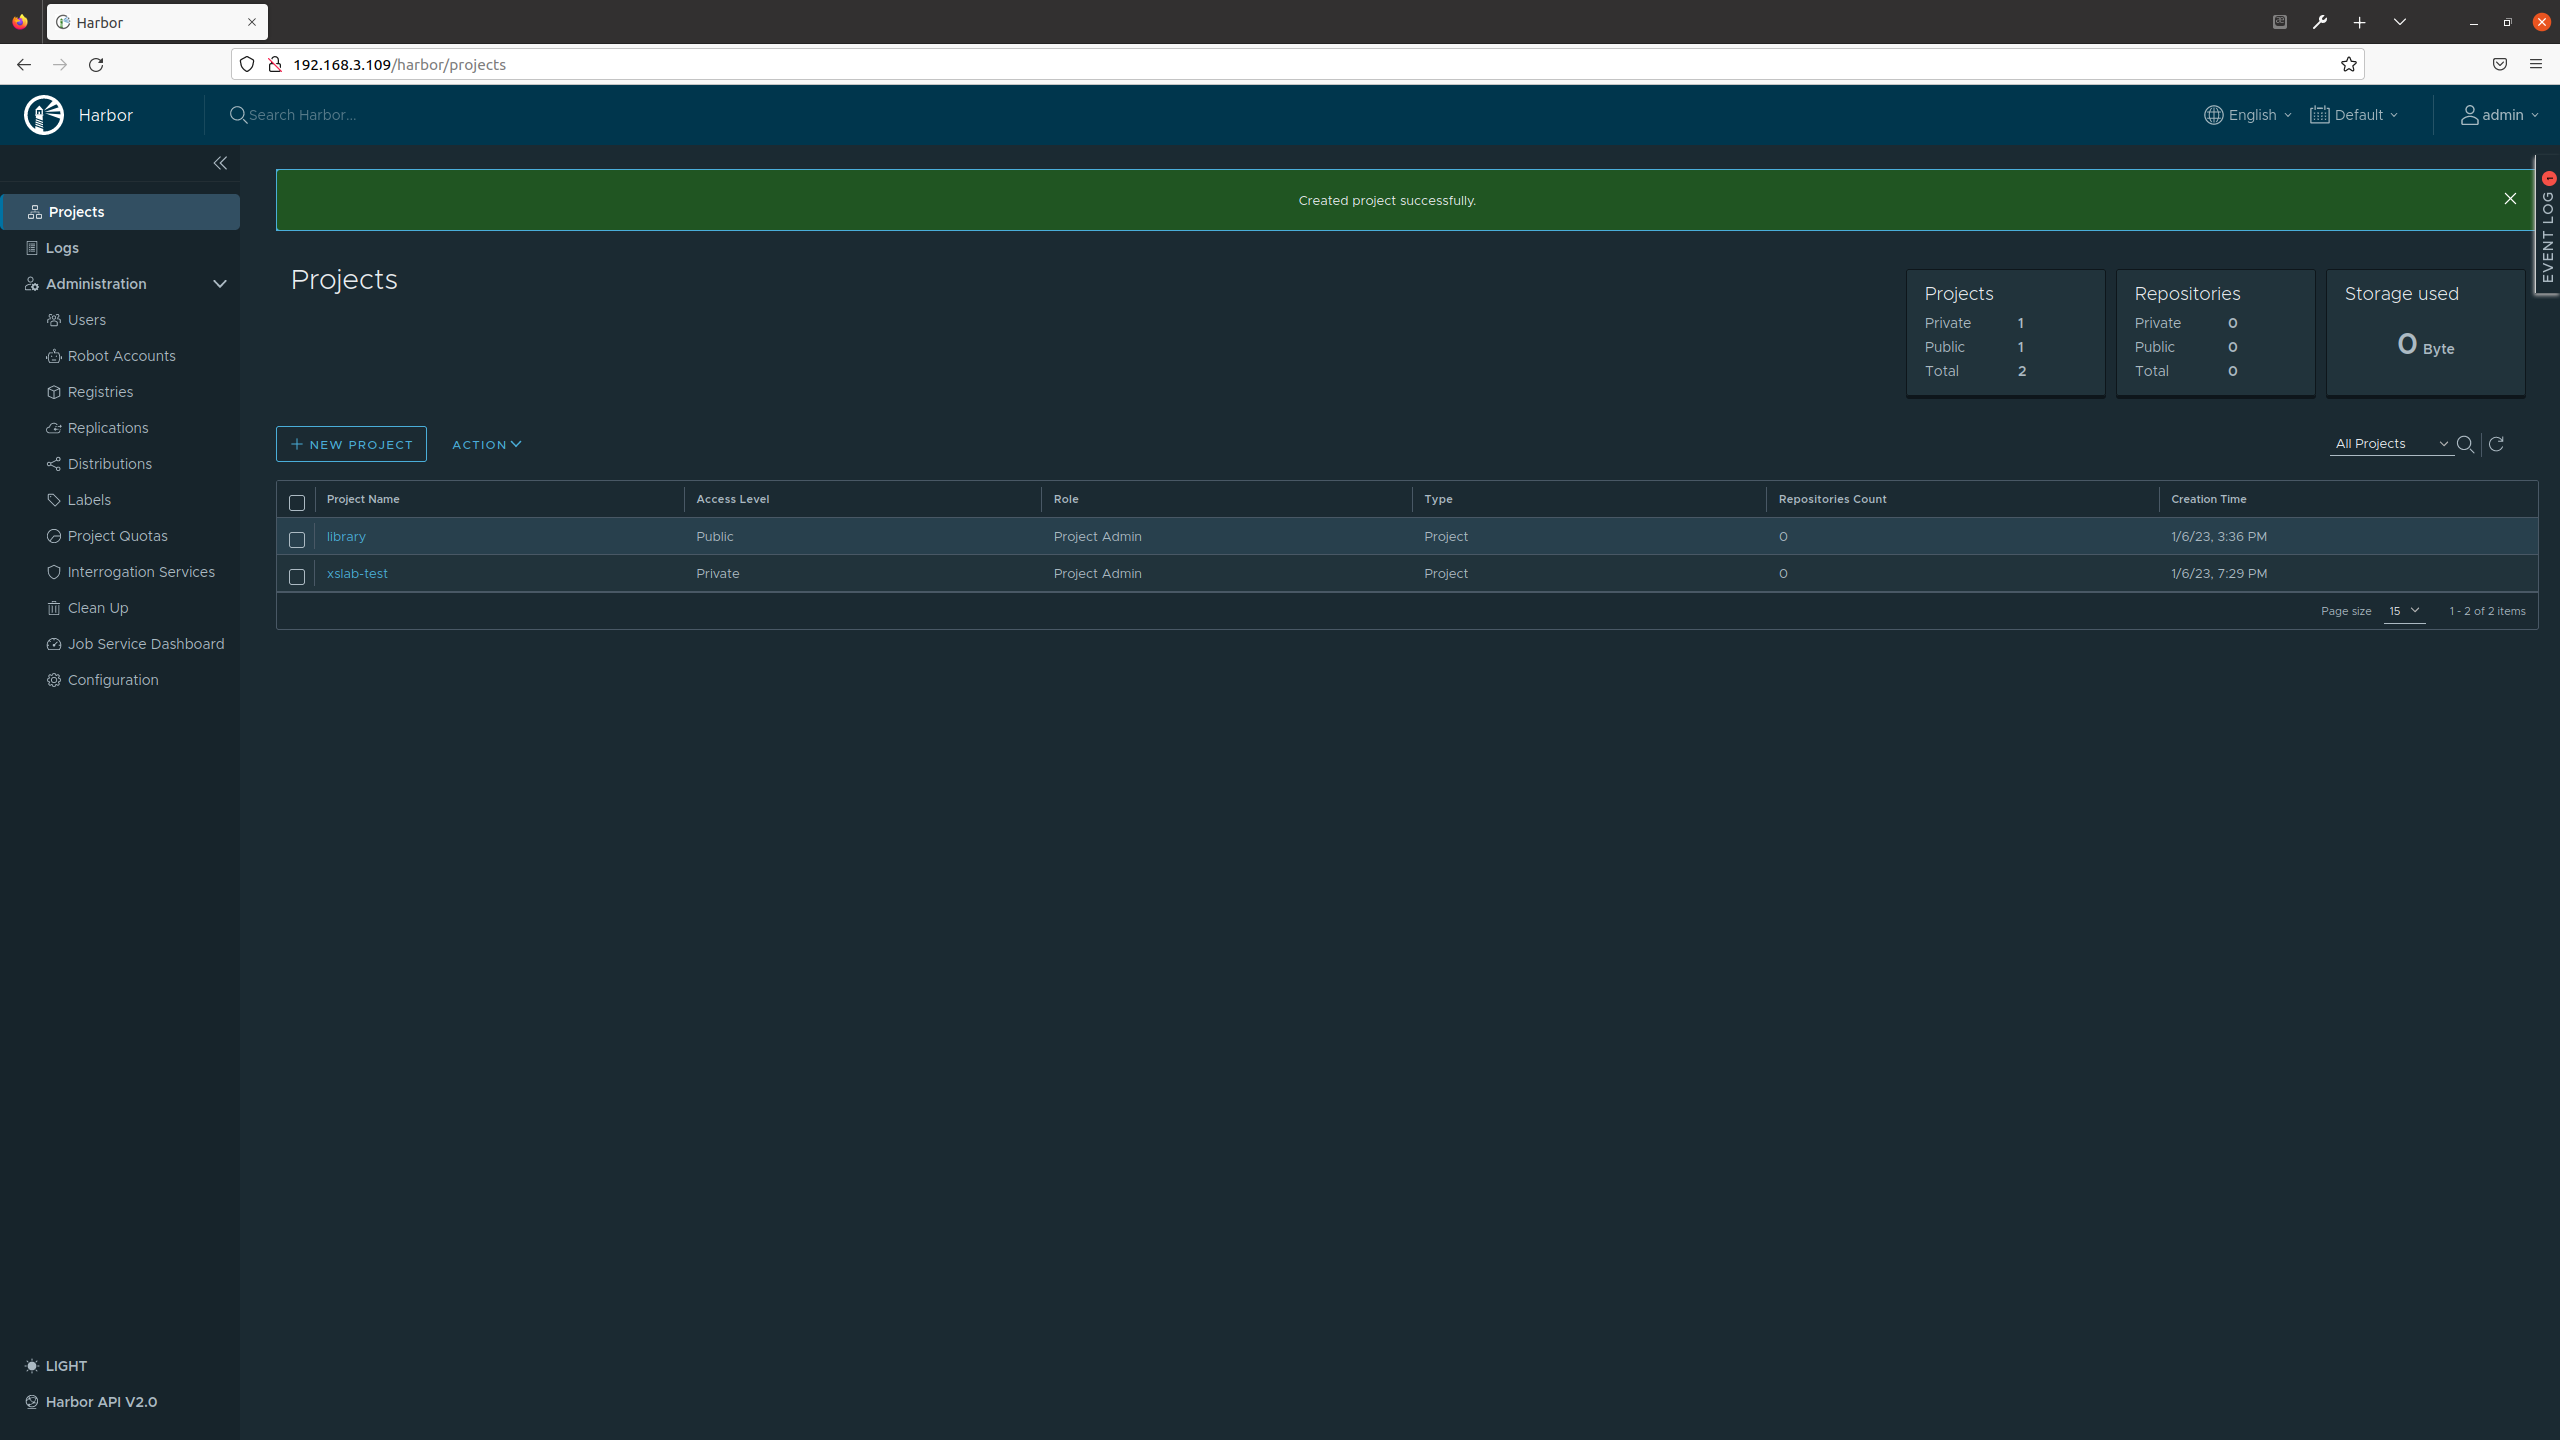2560x1440 pixels.
Task: Switch to LIGHT theme
Action: (56, 1366)
